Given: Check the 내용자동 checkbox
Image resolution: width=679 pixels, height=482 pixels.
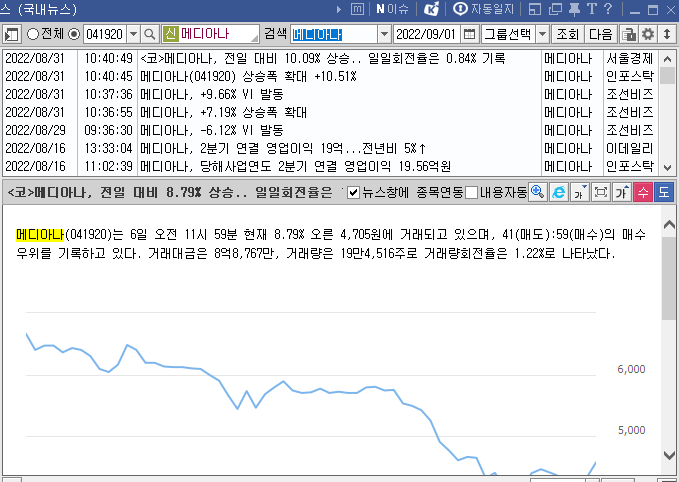Looking at the screenshot, I should [x=472, y=192].
